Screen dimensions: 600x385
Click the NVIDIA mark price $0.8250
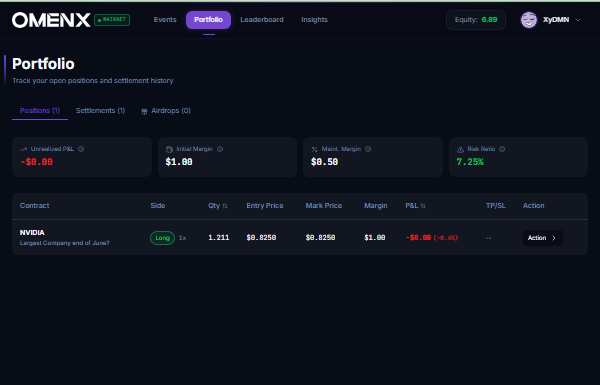tap(320, 238)
